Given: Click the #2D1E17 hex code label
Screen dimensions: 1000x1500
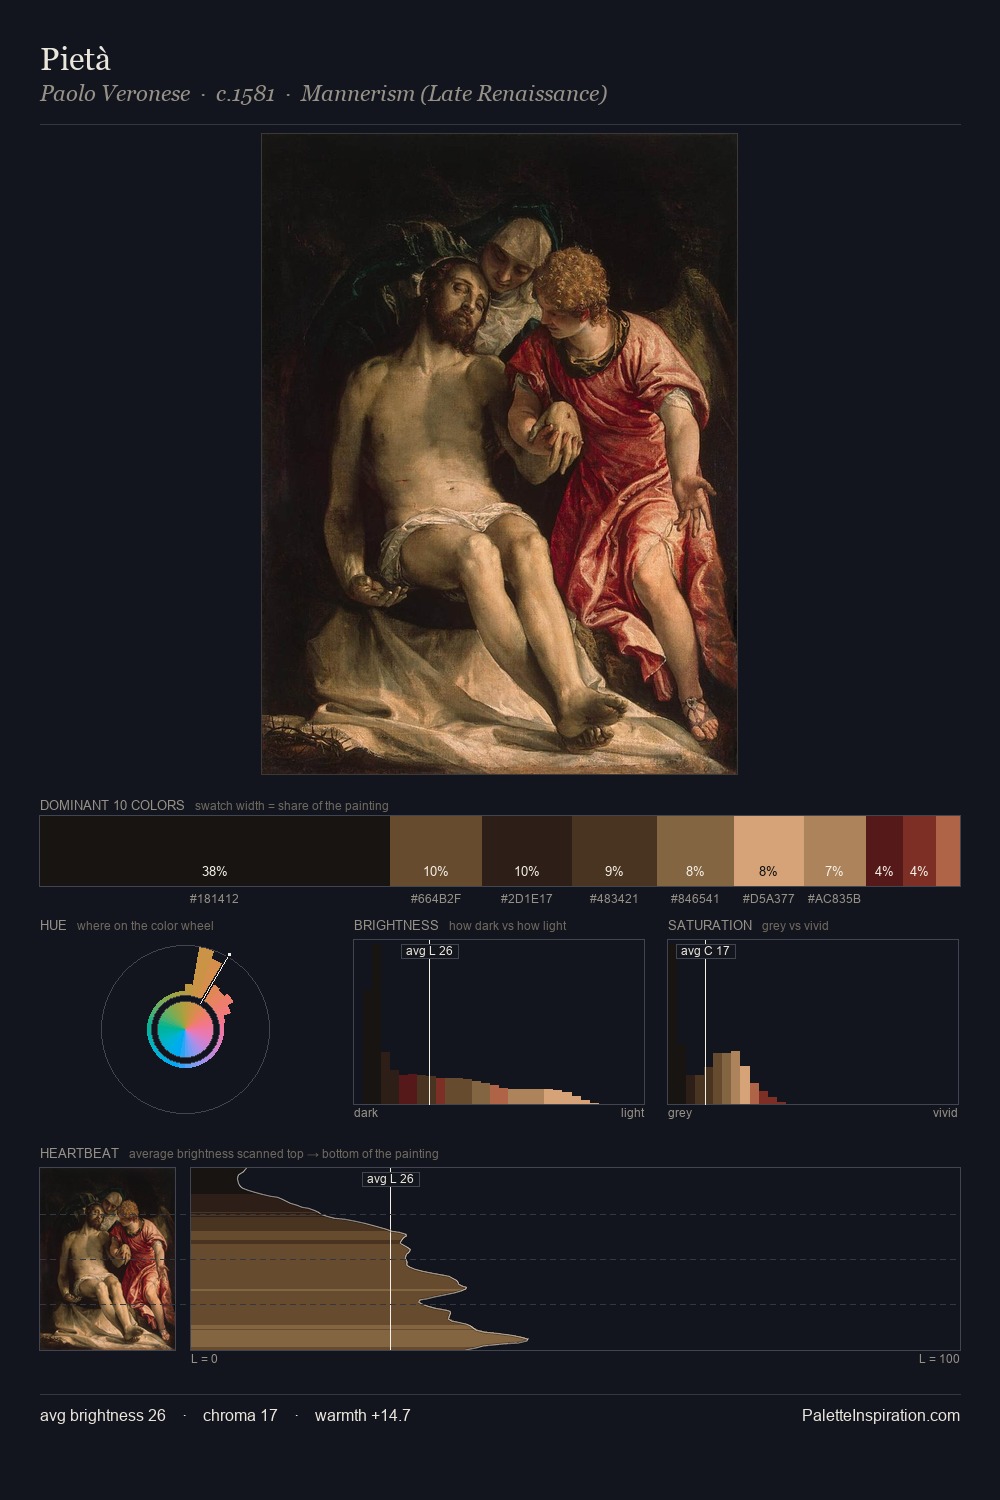Looking at the screenshot, I should (x=527, y=899).
